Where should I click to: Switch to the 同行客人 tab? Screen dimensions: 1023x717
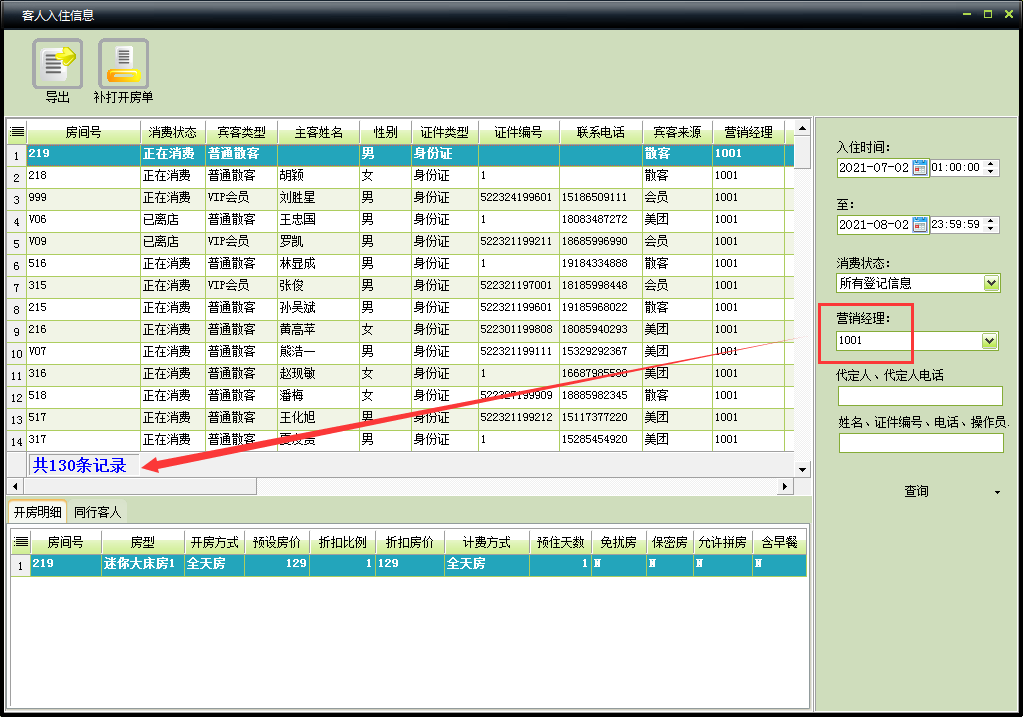pyautogui.click(x=97, y=512)
